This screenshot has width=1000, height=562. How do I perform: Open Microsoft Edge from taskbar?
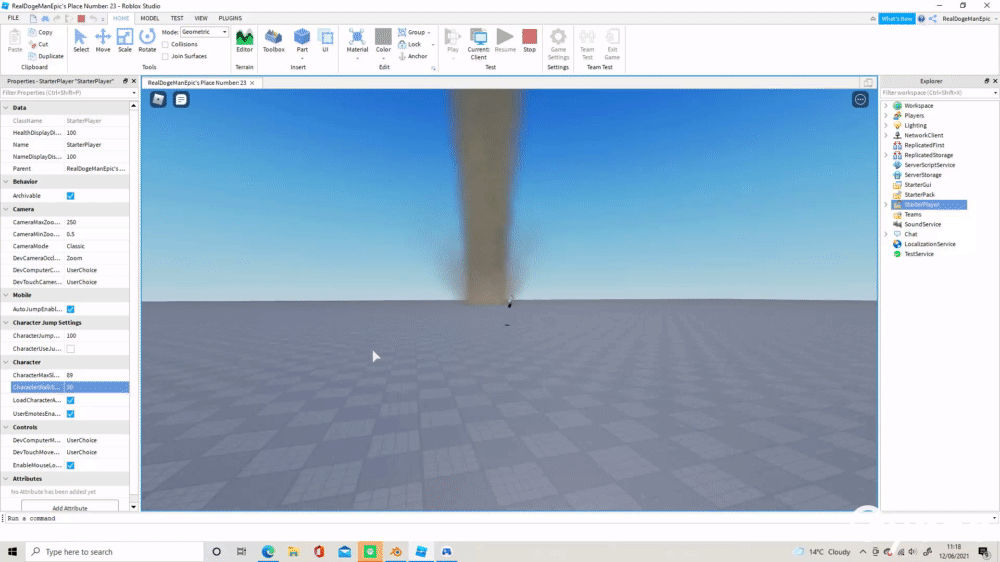tap(268, 552)
